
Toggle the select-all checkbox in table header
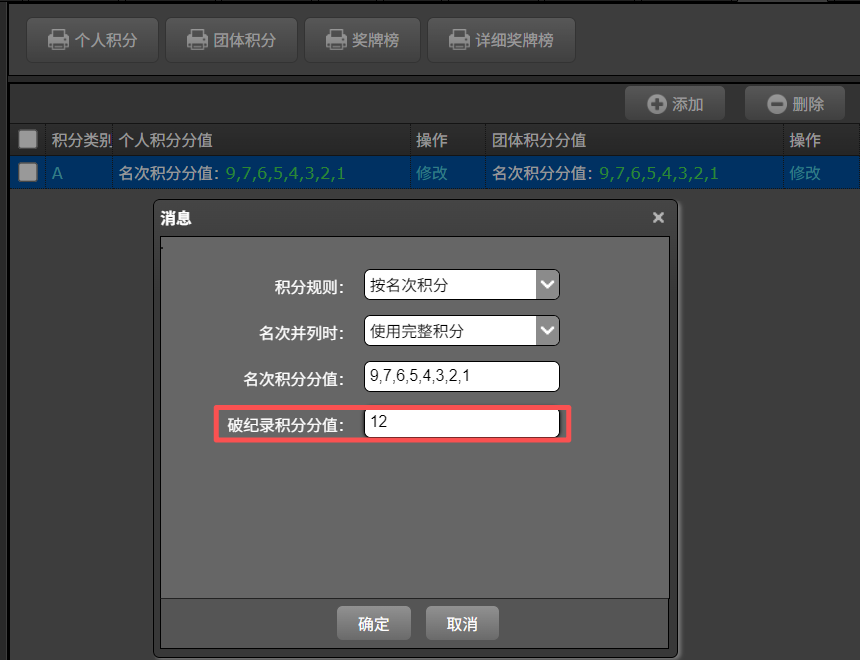click(28, 140)
